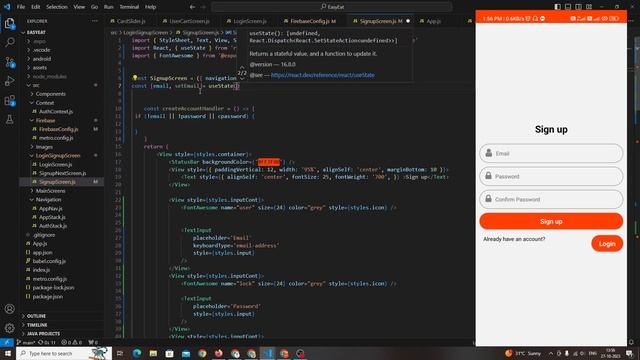The image size is (640, 360).
Task: Open the Run and Debug view
Action: coord(9,81)
